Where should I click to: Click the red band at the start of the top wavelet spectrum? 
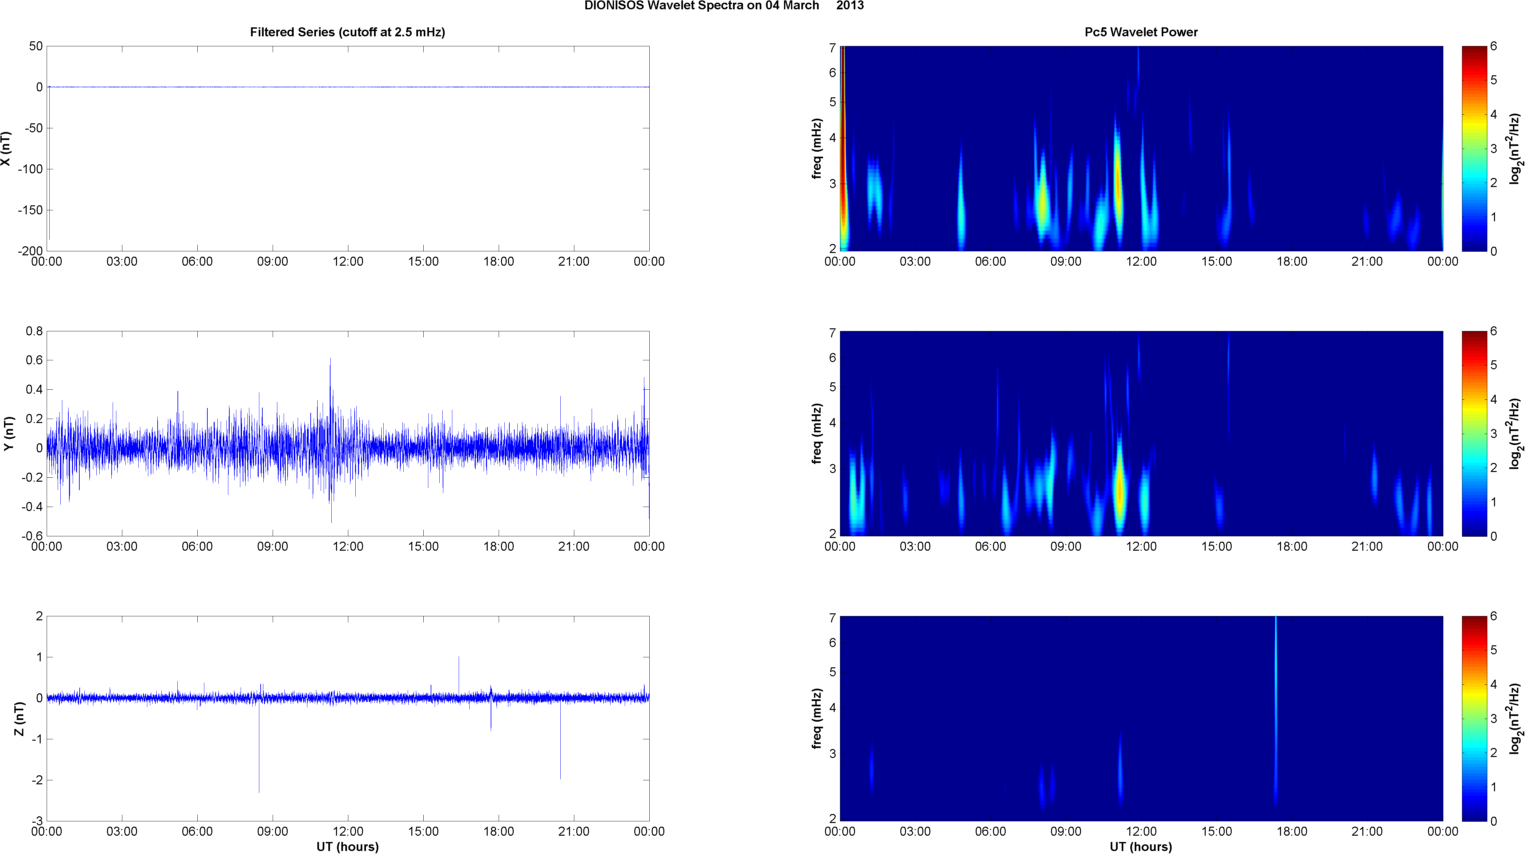(x=843, y=148)
